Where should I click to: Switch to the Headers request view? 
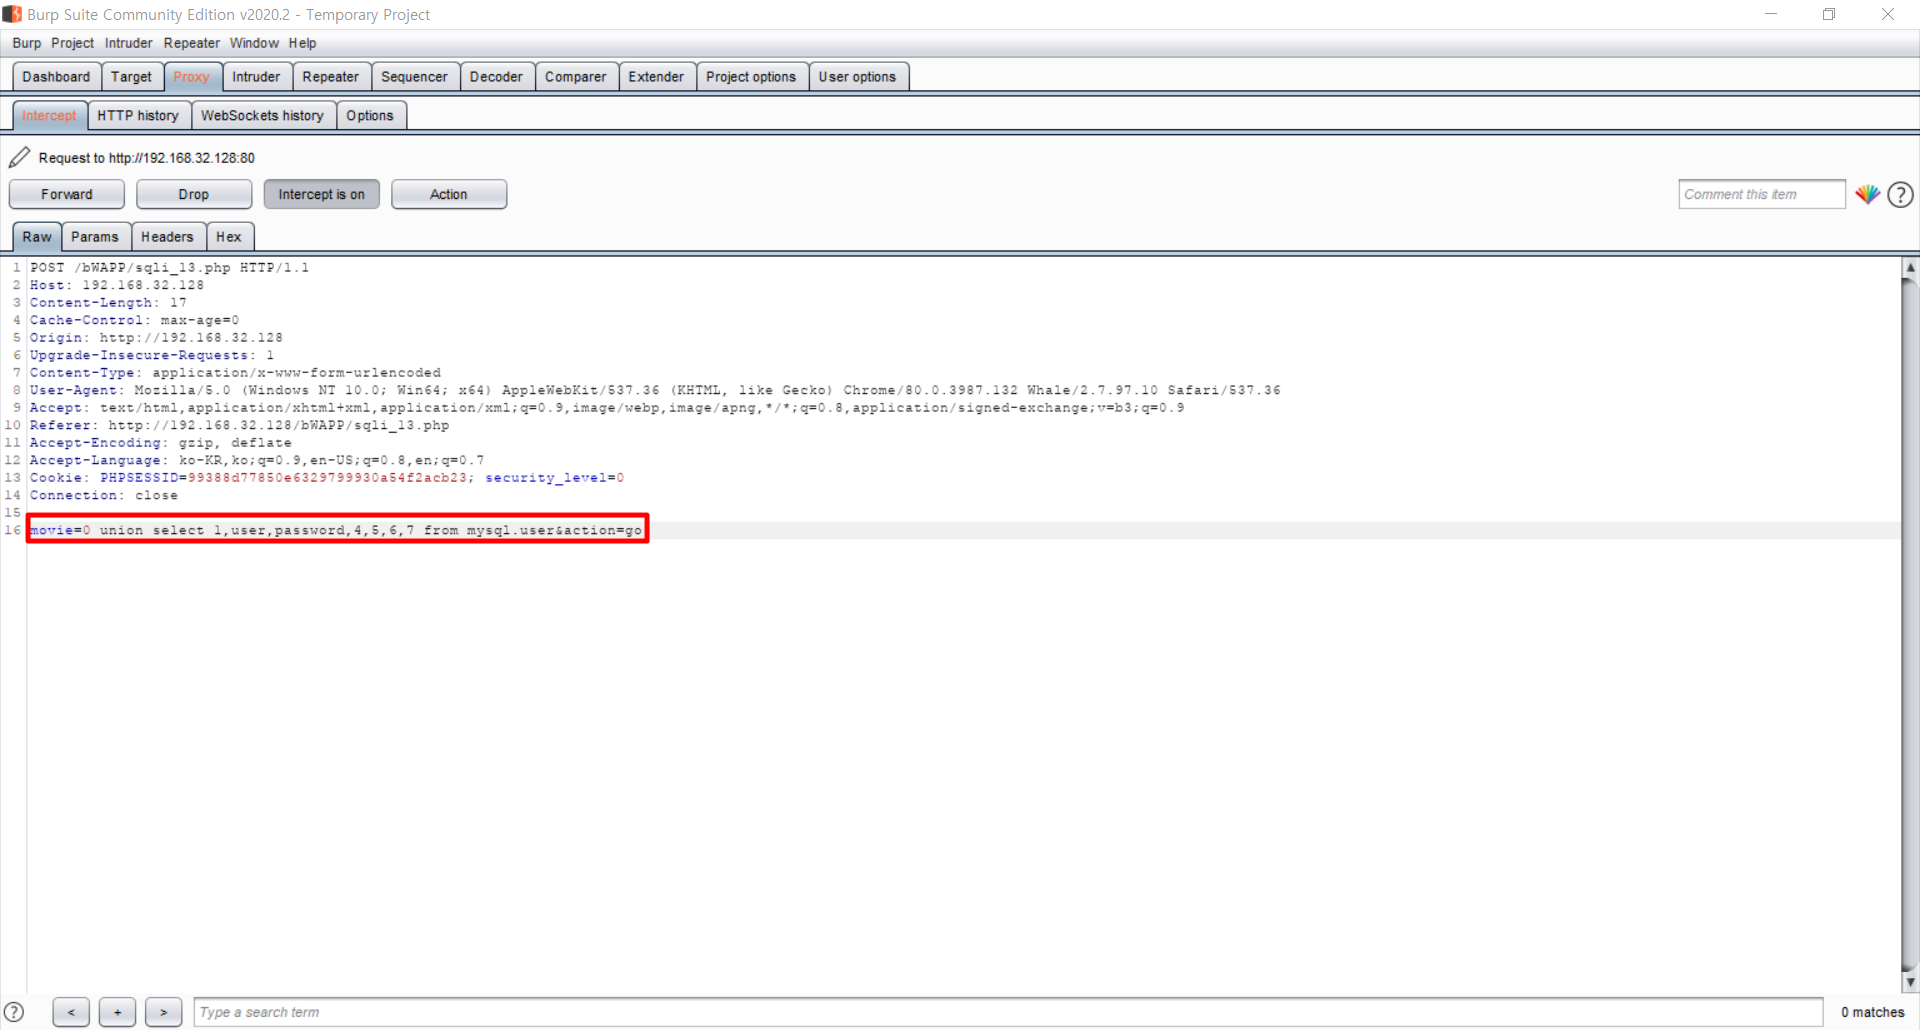point(167,237)
